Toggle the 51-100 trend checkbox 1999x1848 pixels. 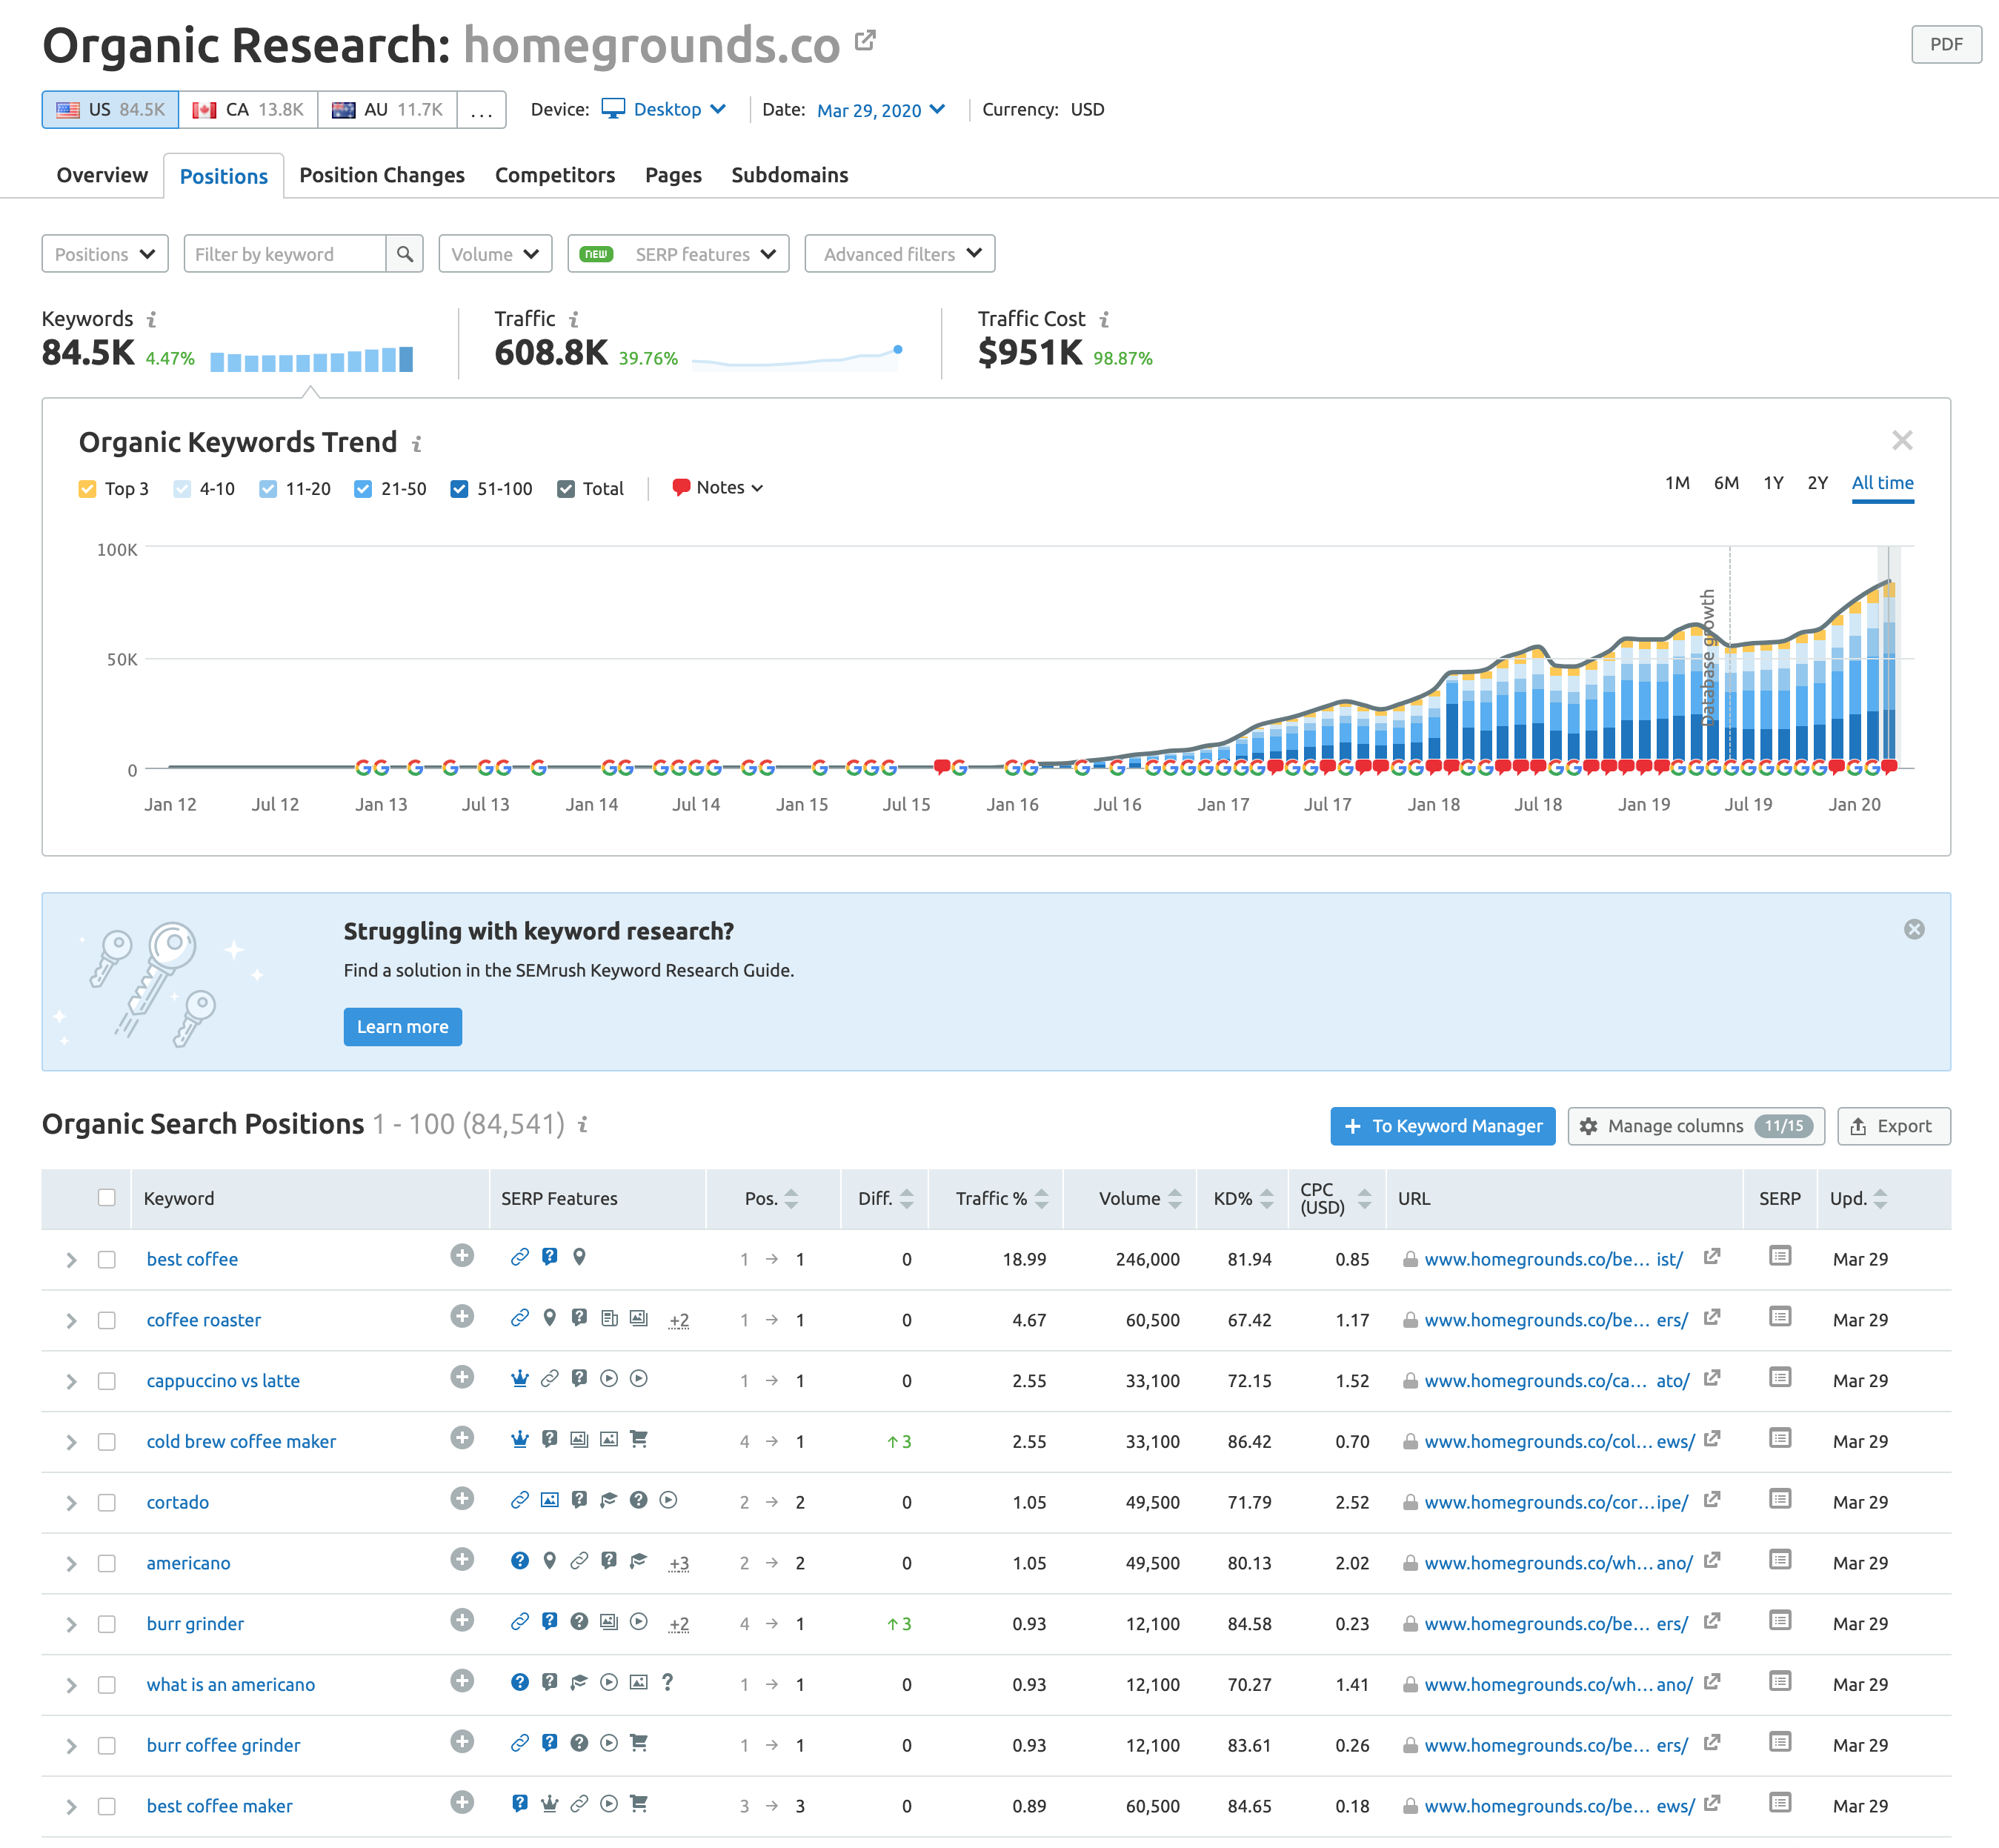click(x=460, y=489)
